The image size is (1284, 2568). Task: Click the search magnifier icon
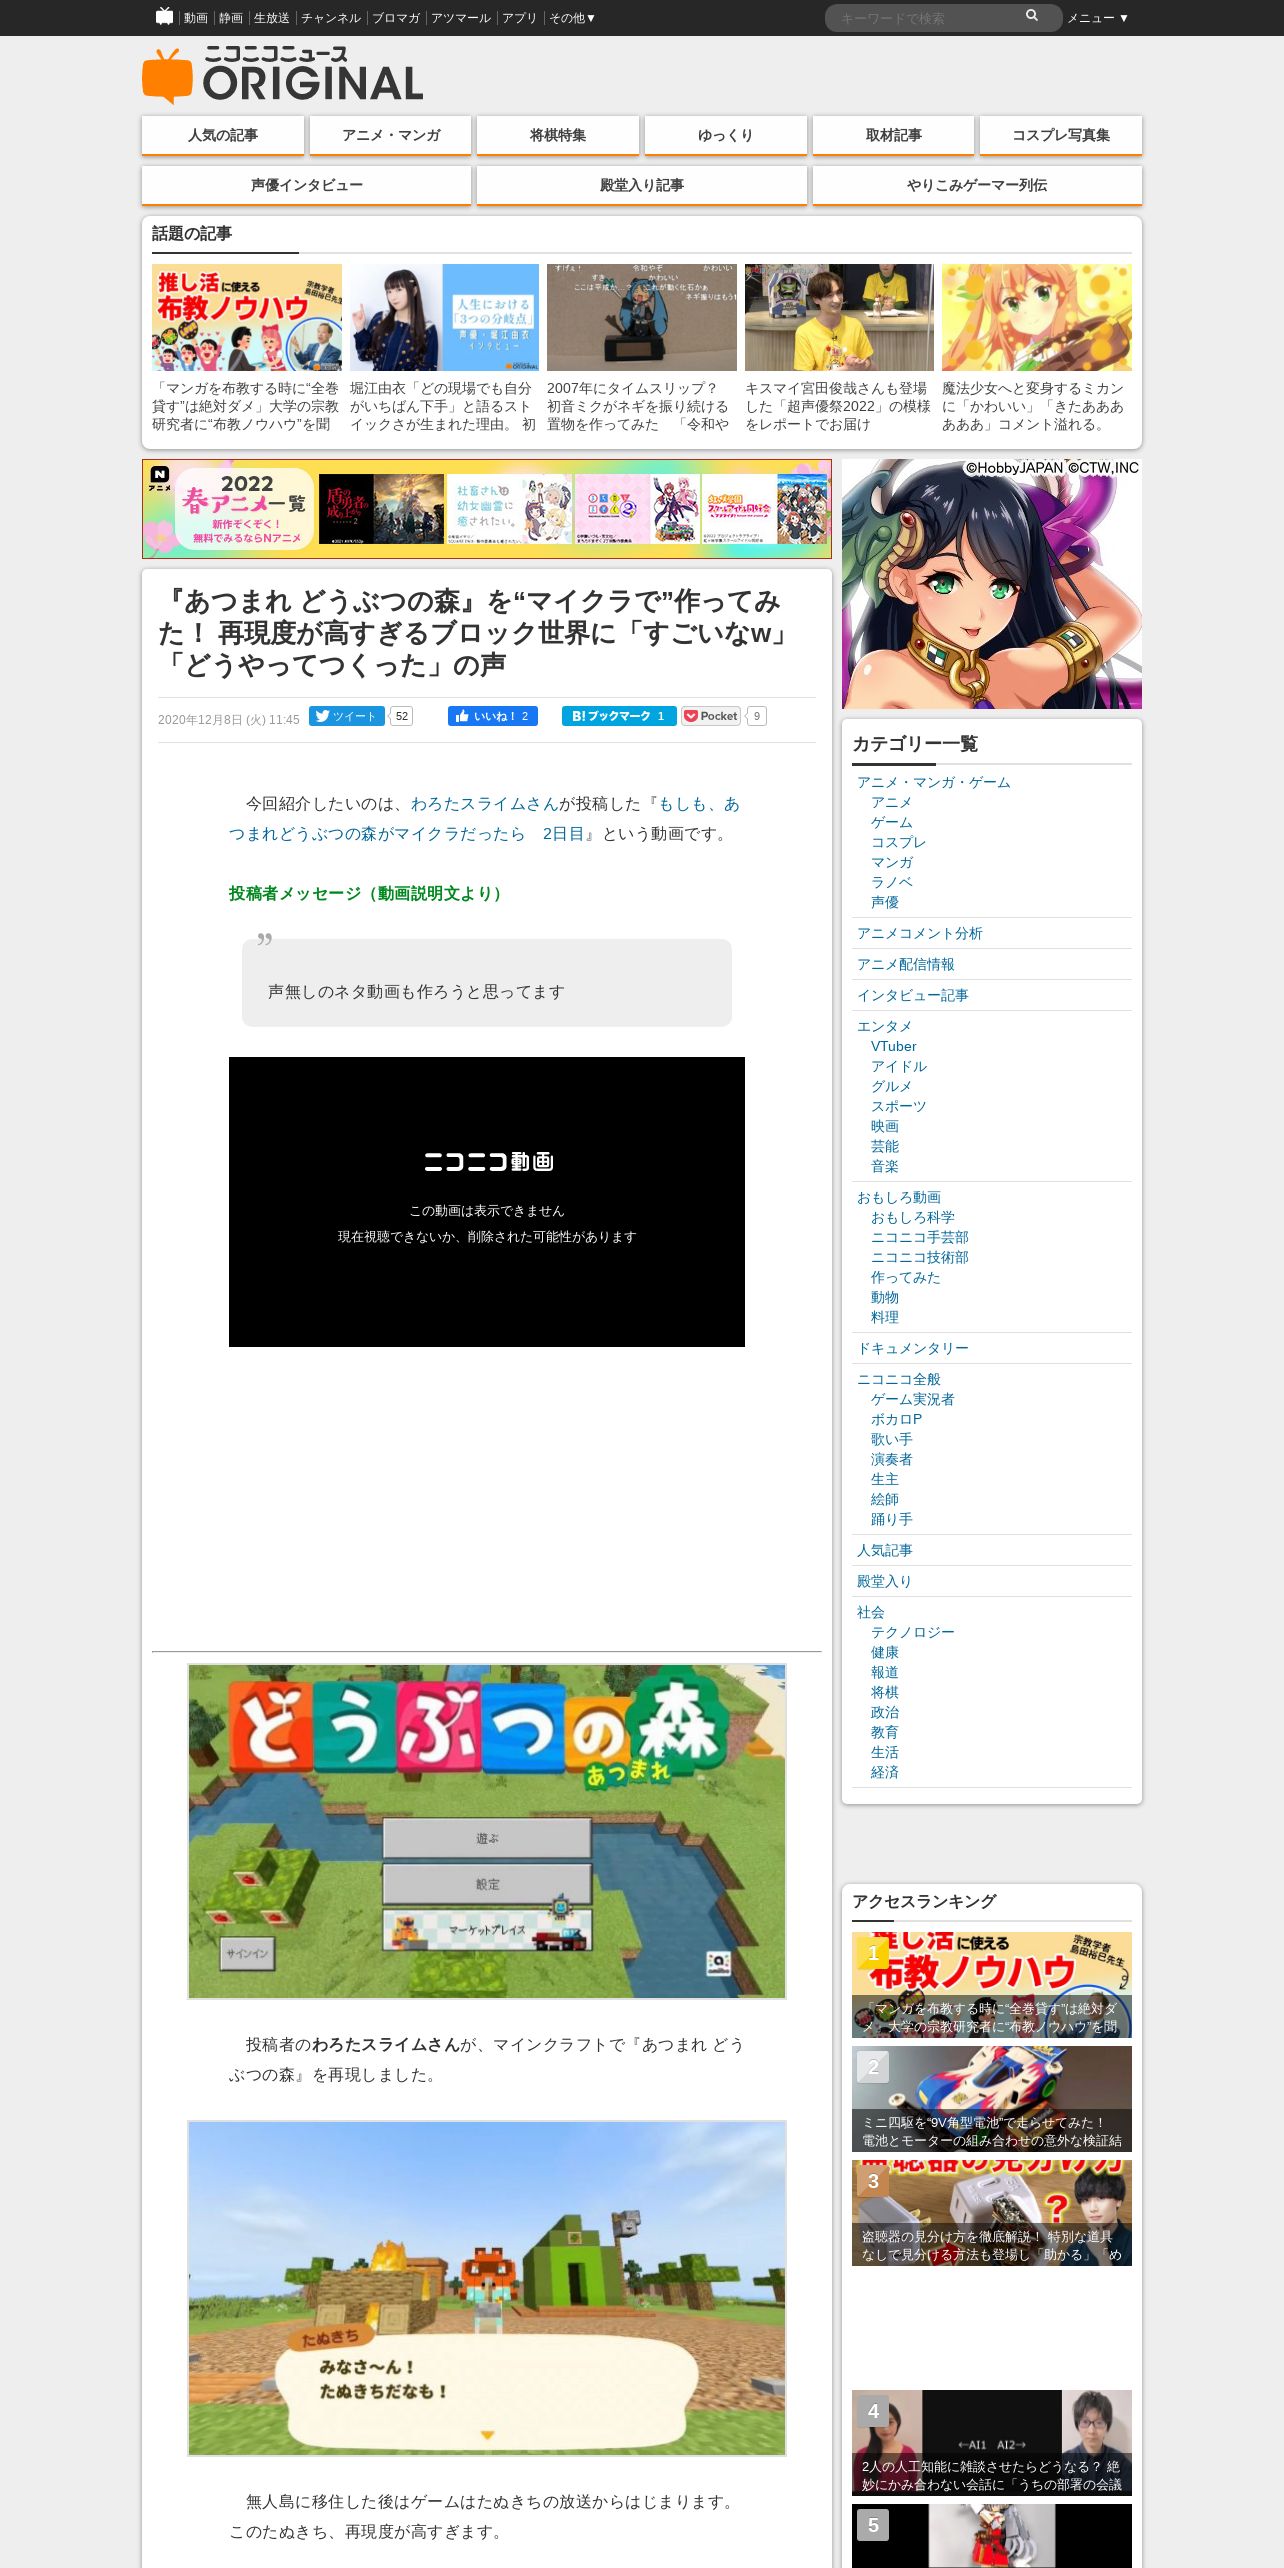1032,16
